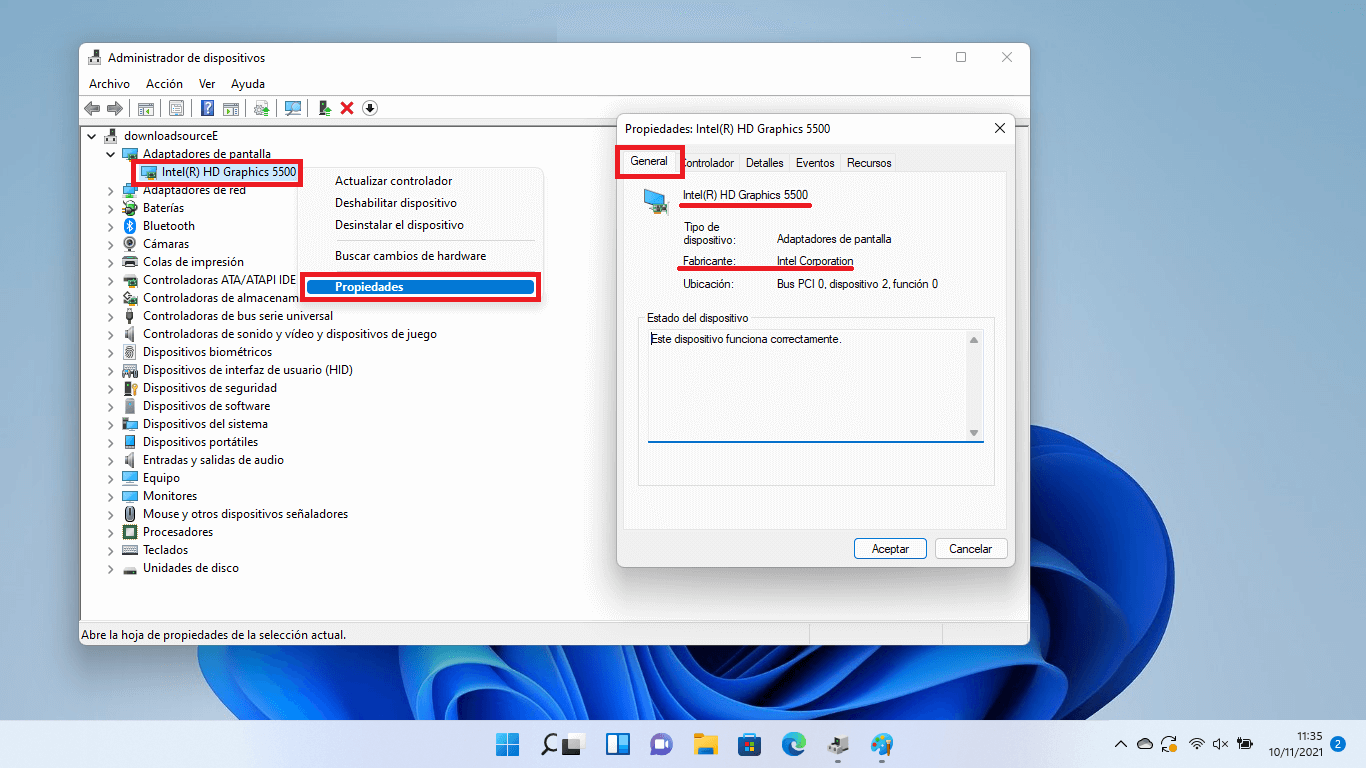Image resolution: width=1366 pixels, height=768 pixels.
Task: Click the add driver computer icon with green arrow
Action: pos(324,108)
